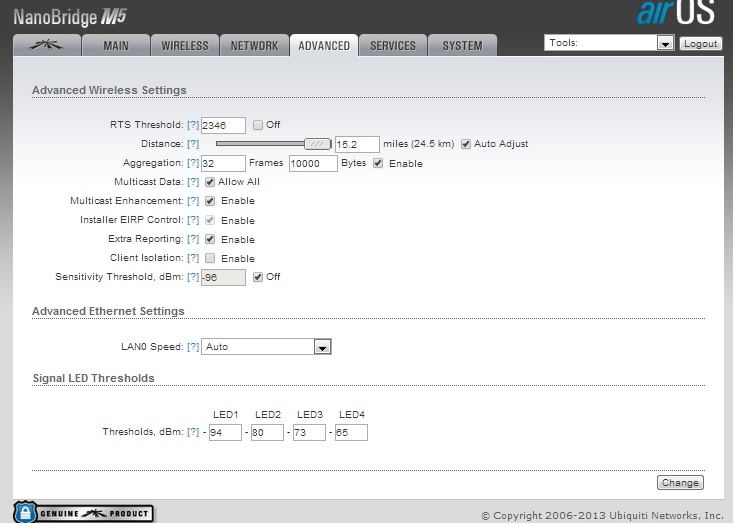
Task: Open the Tools dropdown
Action: coord(609,43)
